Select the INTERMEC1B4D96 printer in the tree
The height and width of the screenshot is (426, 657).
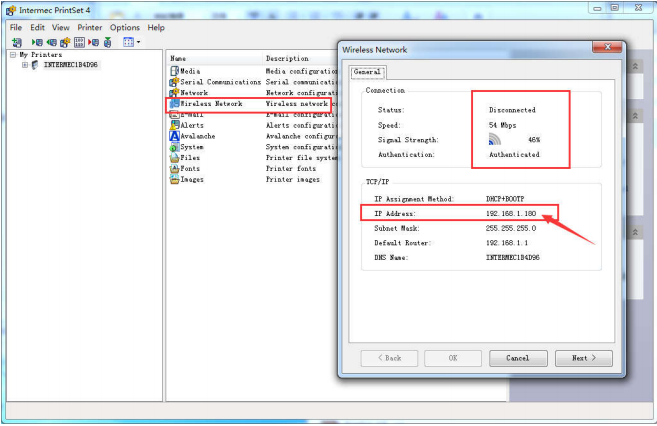click(70, 65)
